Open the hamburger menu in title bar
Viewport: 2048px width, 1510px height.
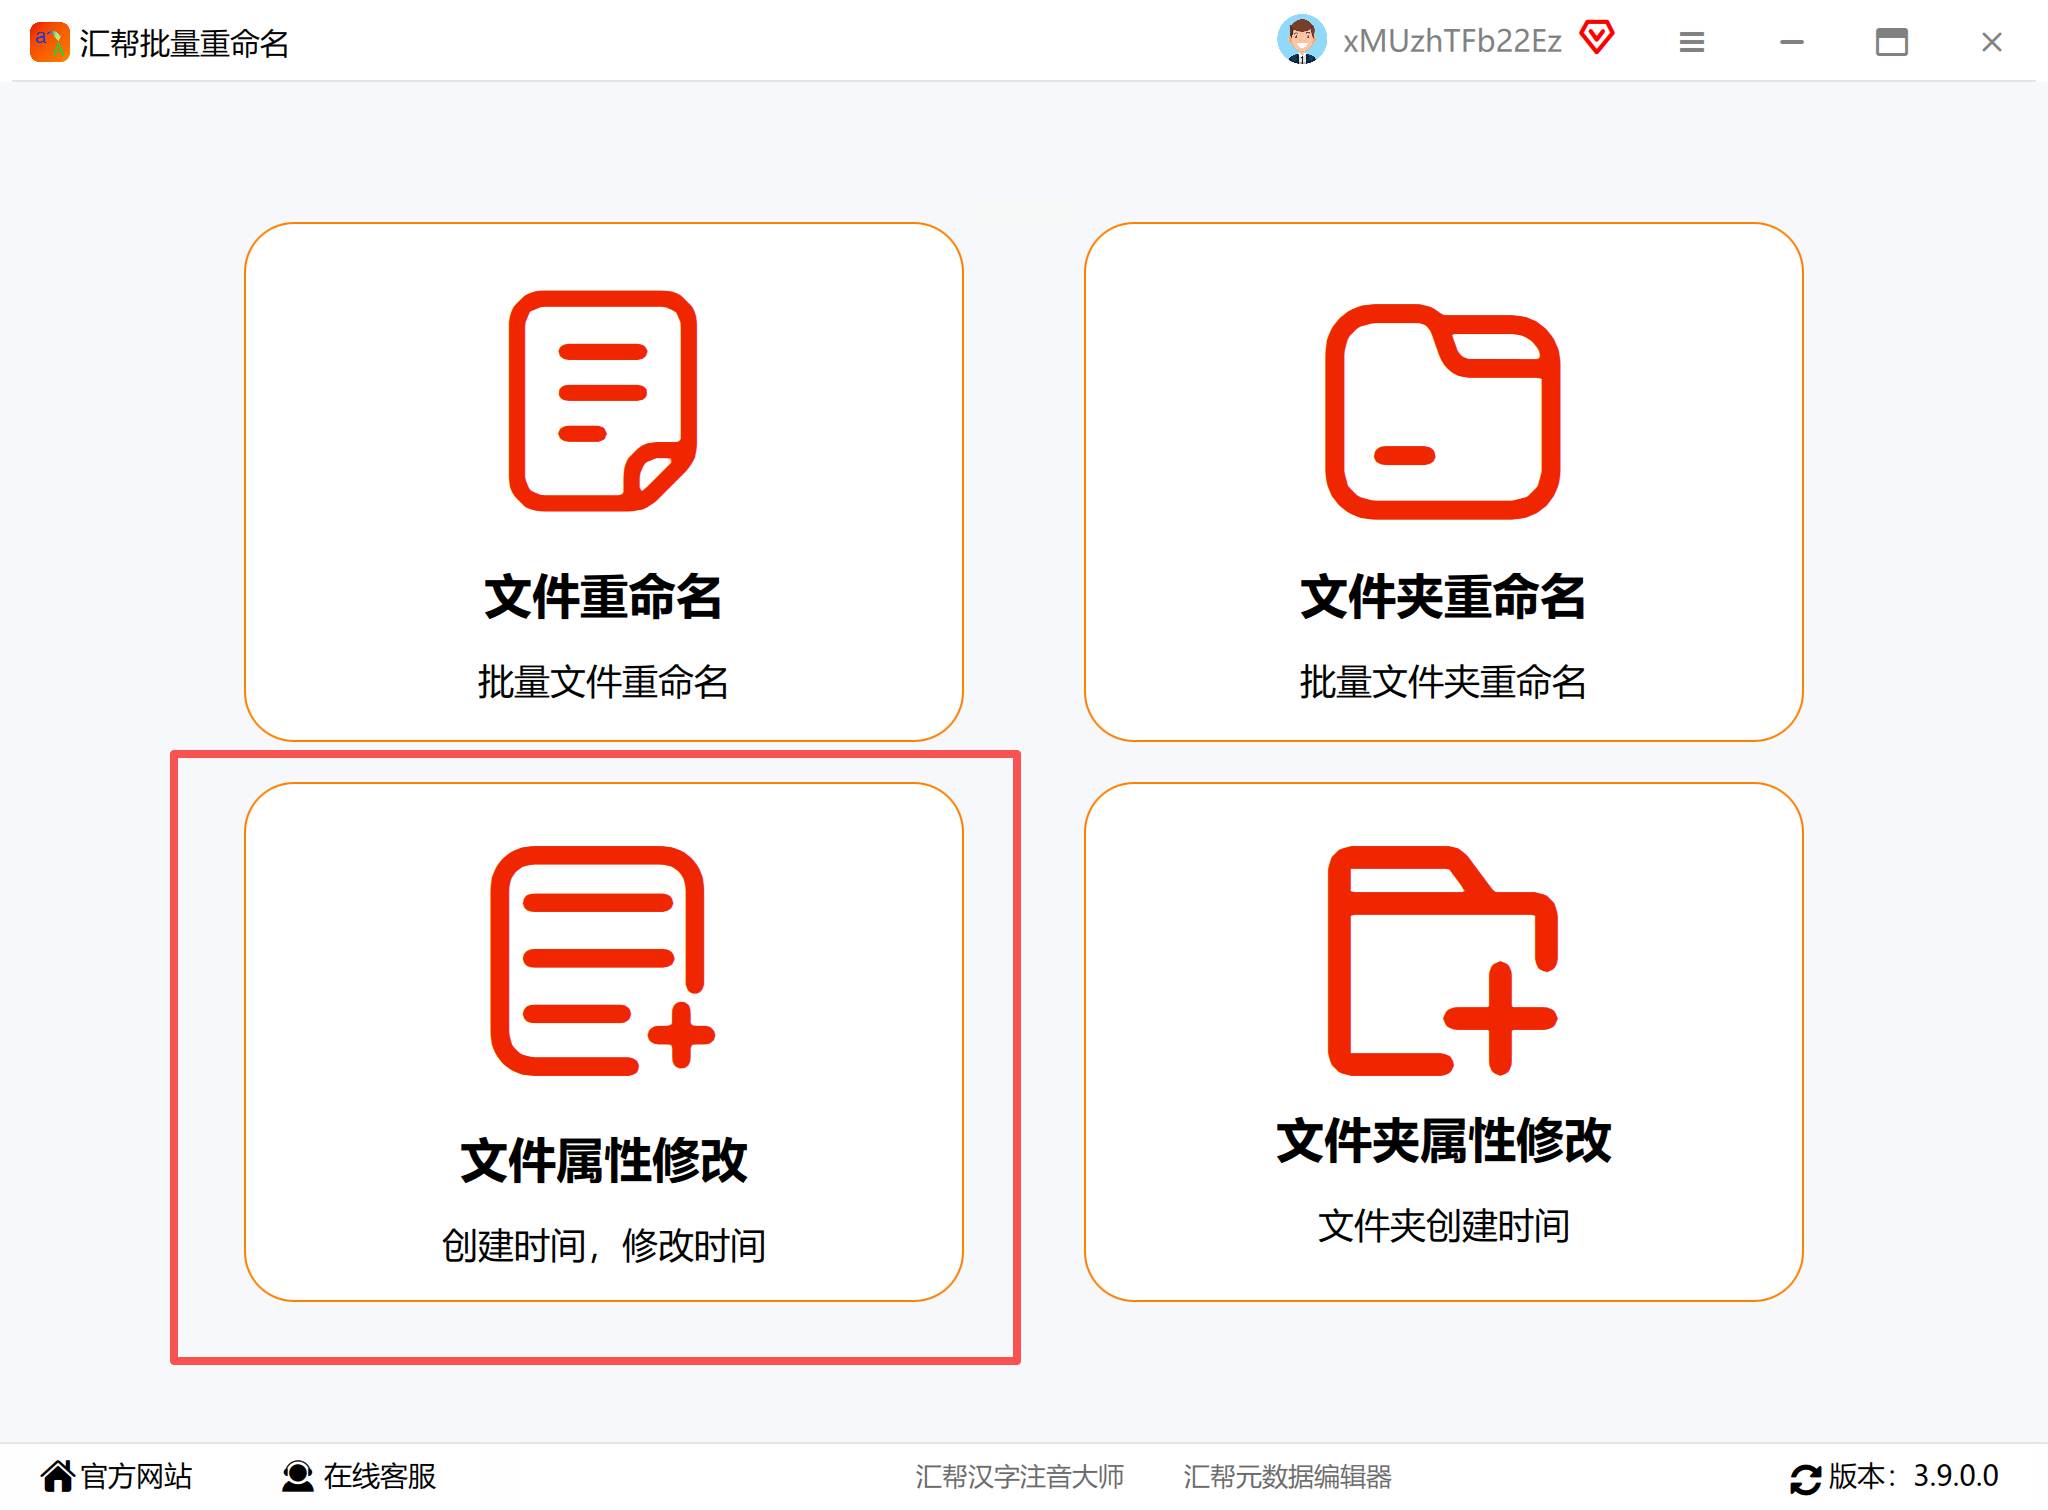click(1691, 42)
